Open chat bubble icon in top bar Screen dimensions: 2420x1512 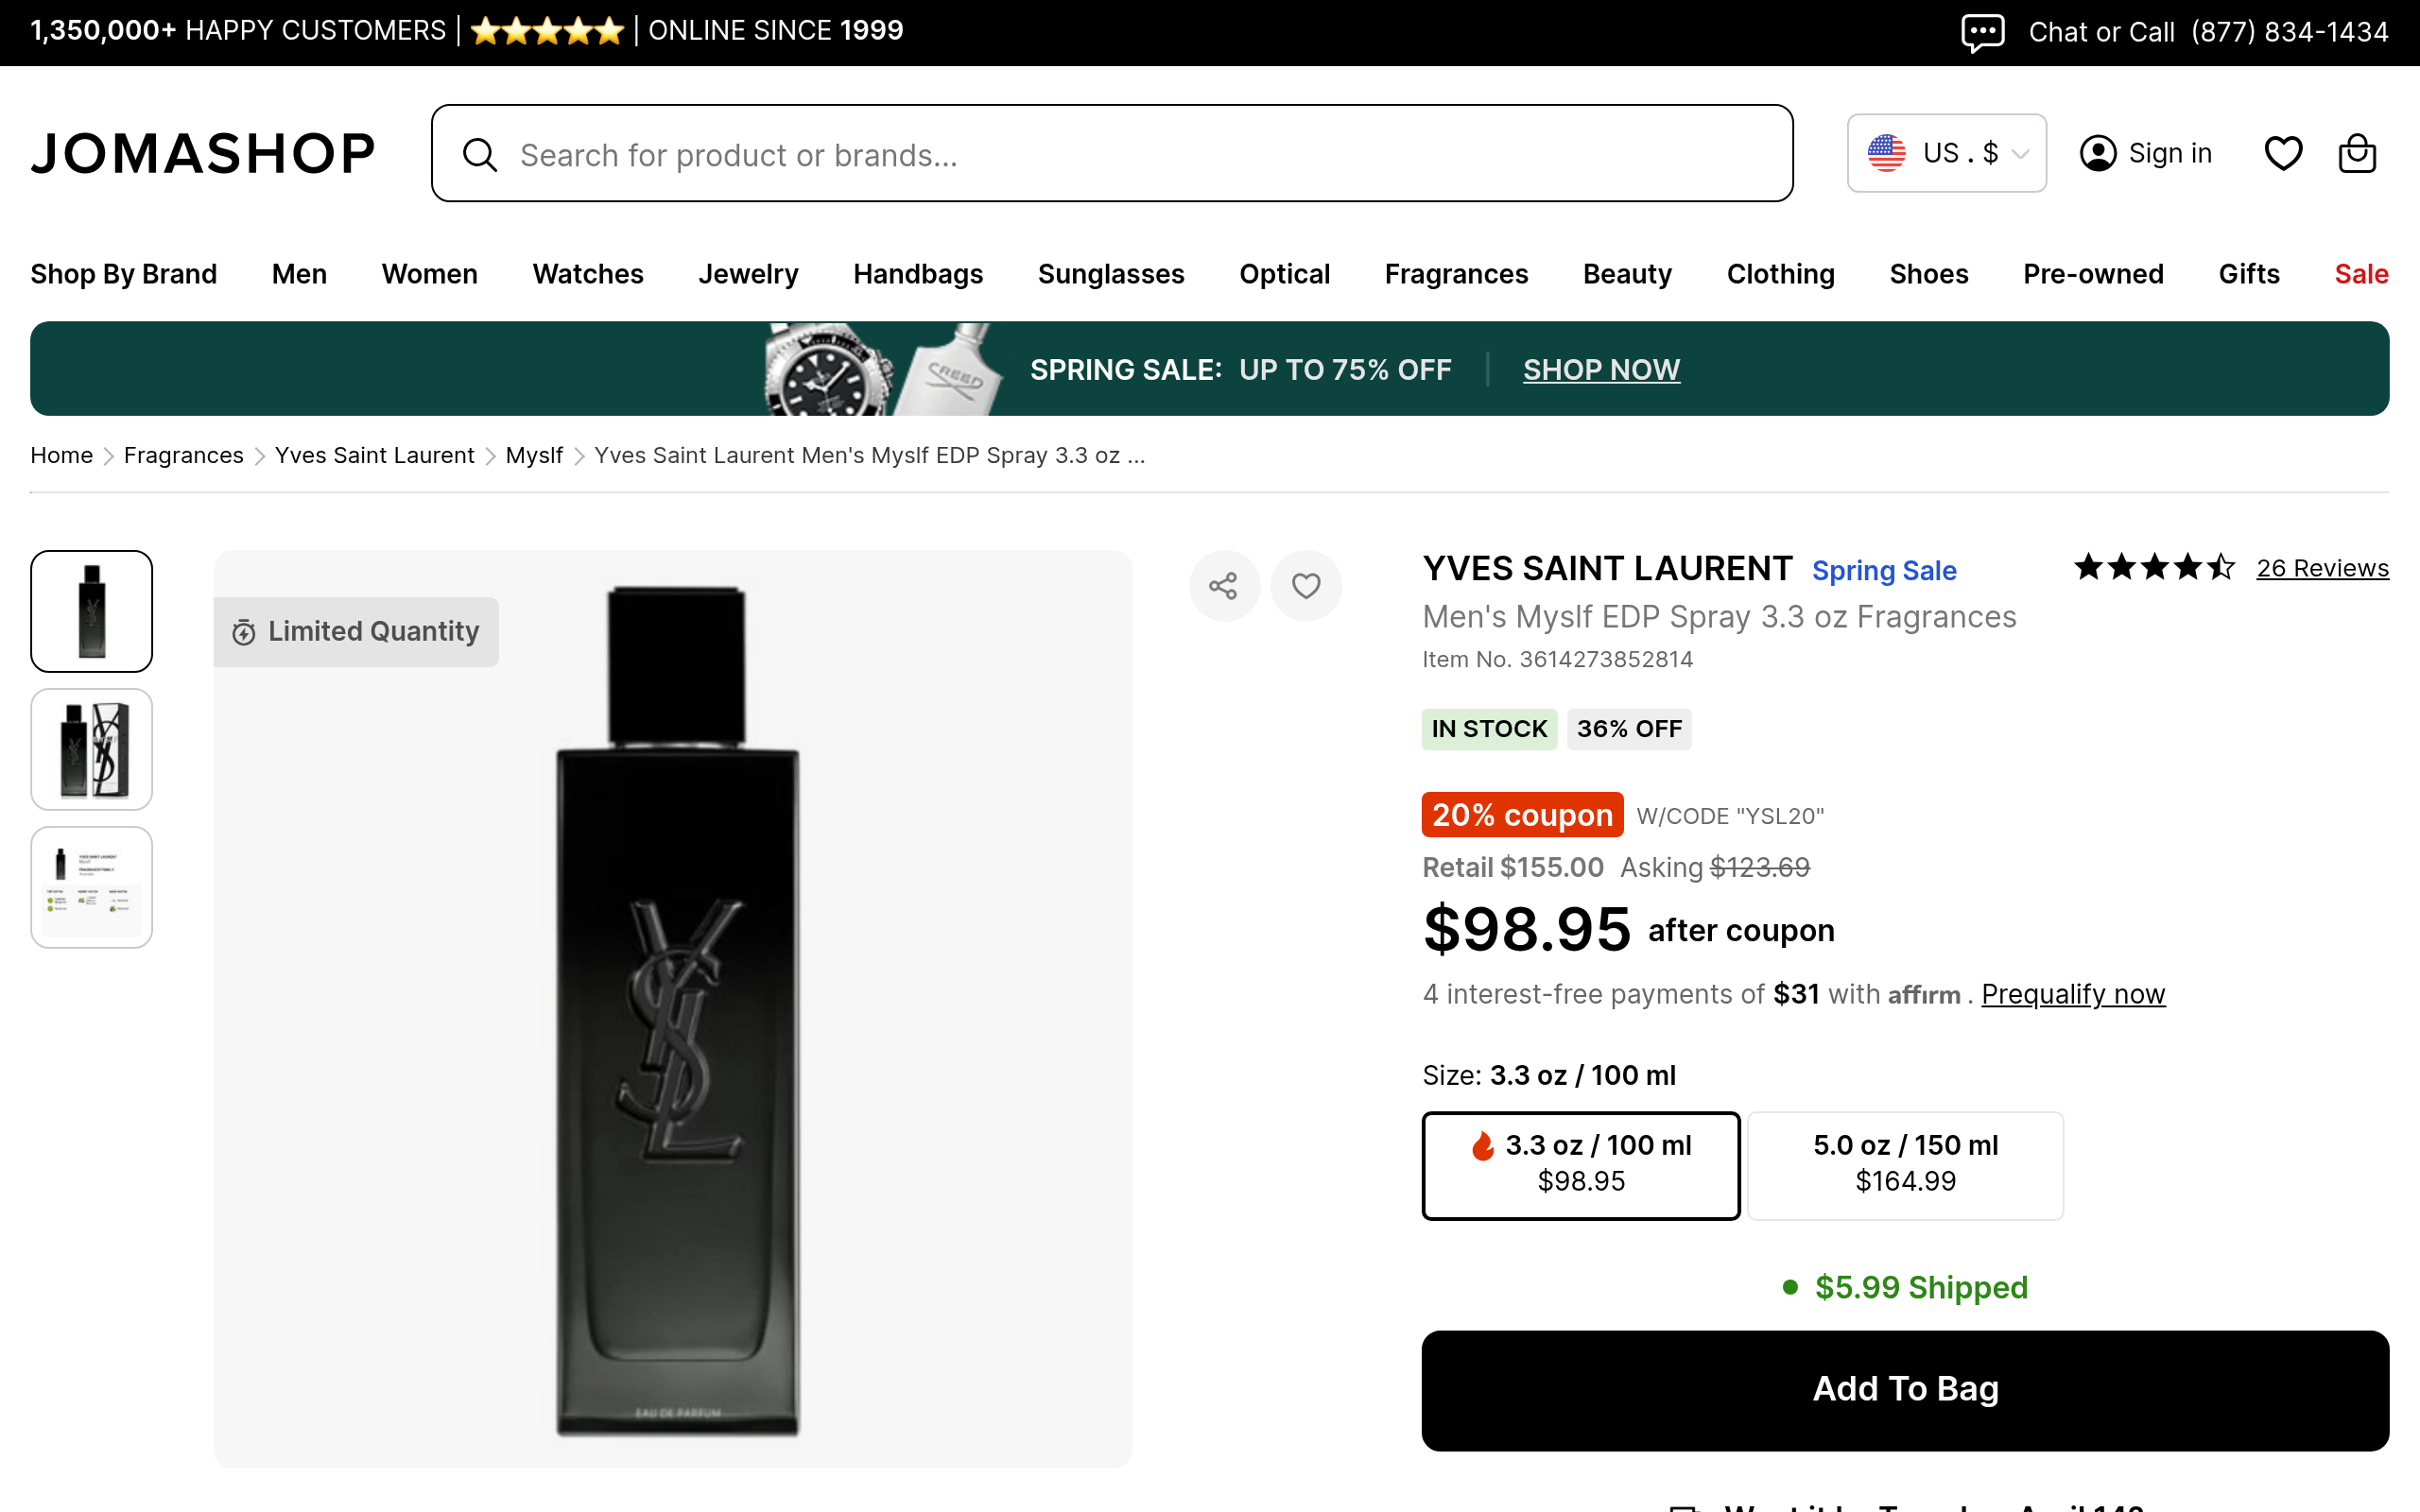point(1982,32)
